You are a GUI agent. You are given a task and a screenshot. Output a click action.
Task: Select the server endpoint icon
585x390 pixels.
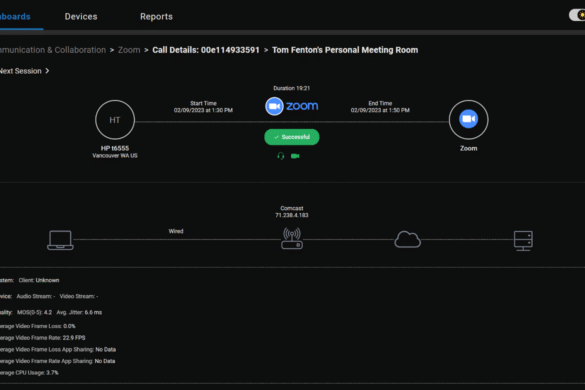[x=523, y=241]
